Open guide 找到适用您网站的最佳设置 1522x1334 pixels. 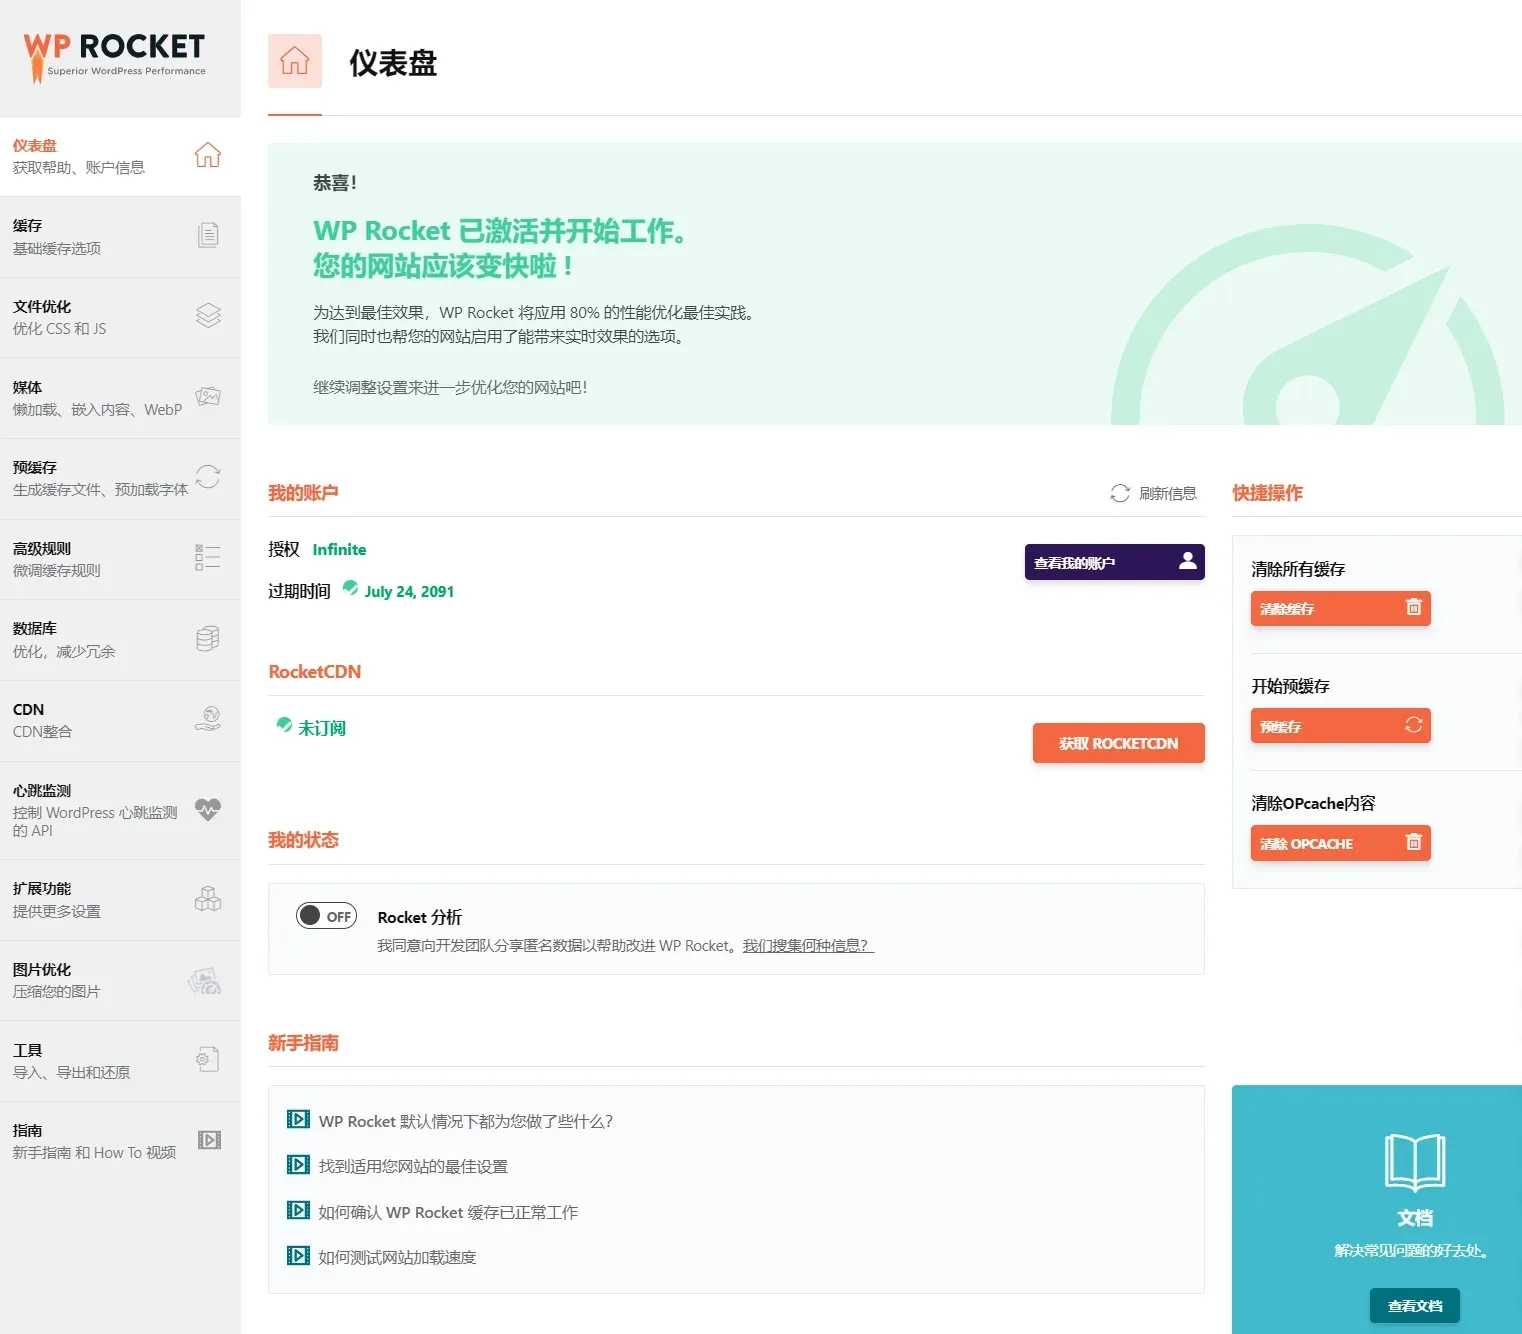coord(413,1166)
